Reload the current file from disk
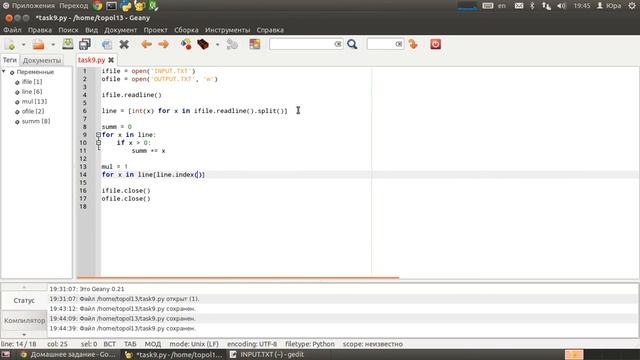 point(107,44)
